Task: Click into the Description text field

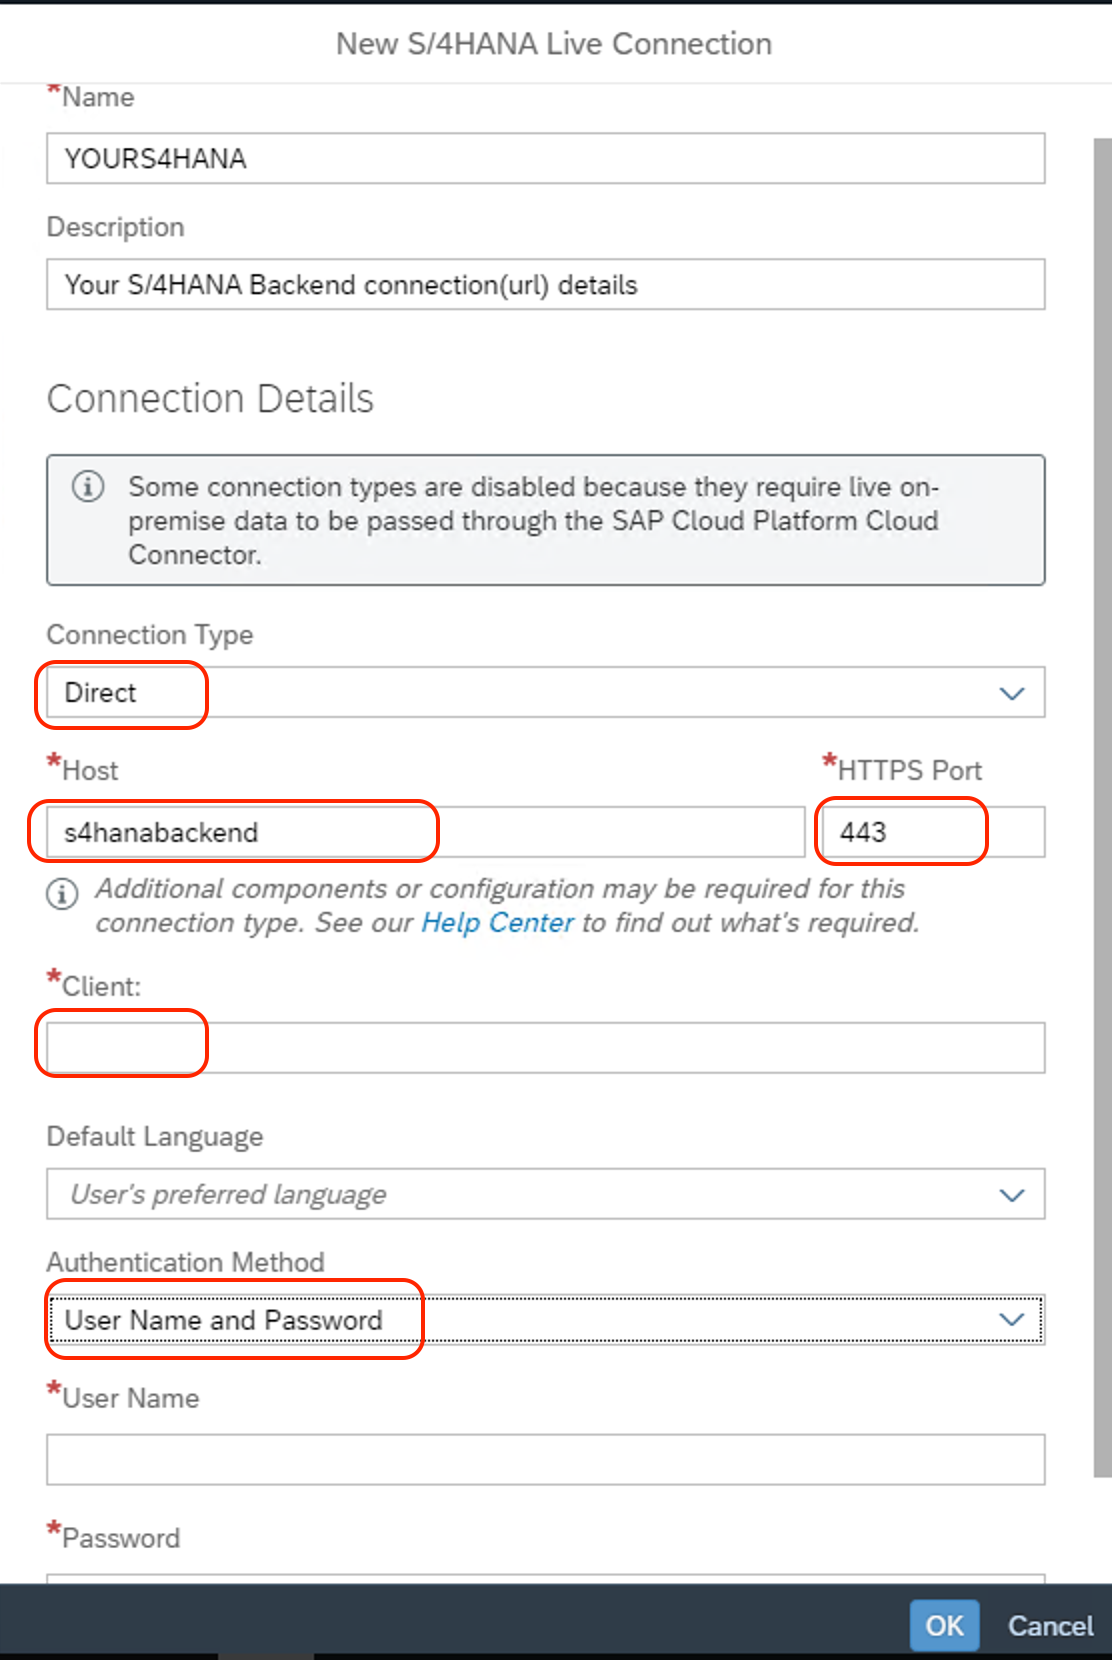Action: 546,285
